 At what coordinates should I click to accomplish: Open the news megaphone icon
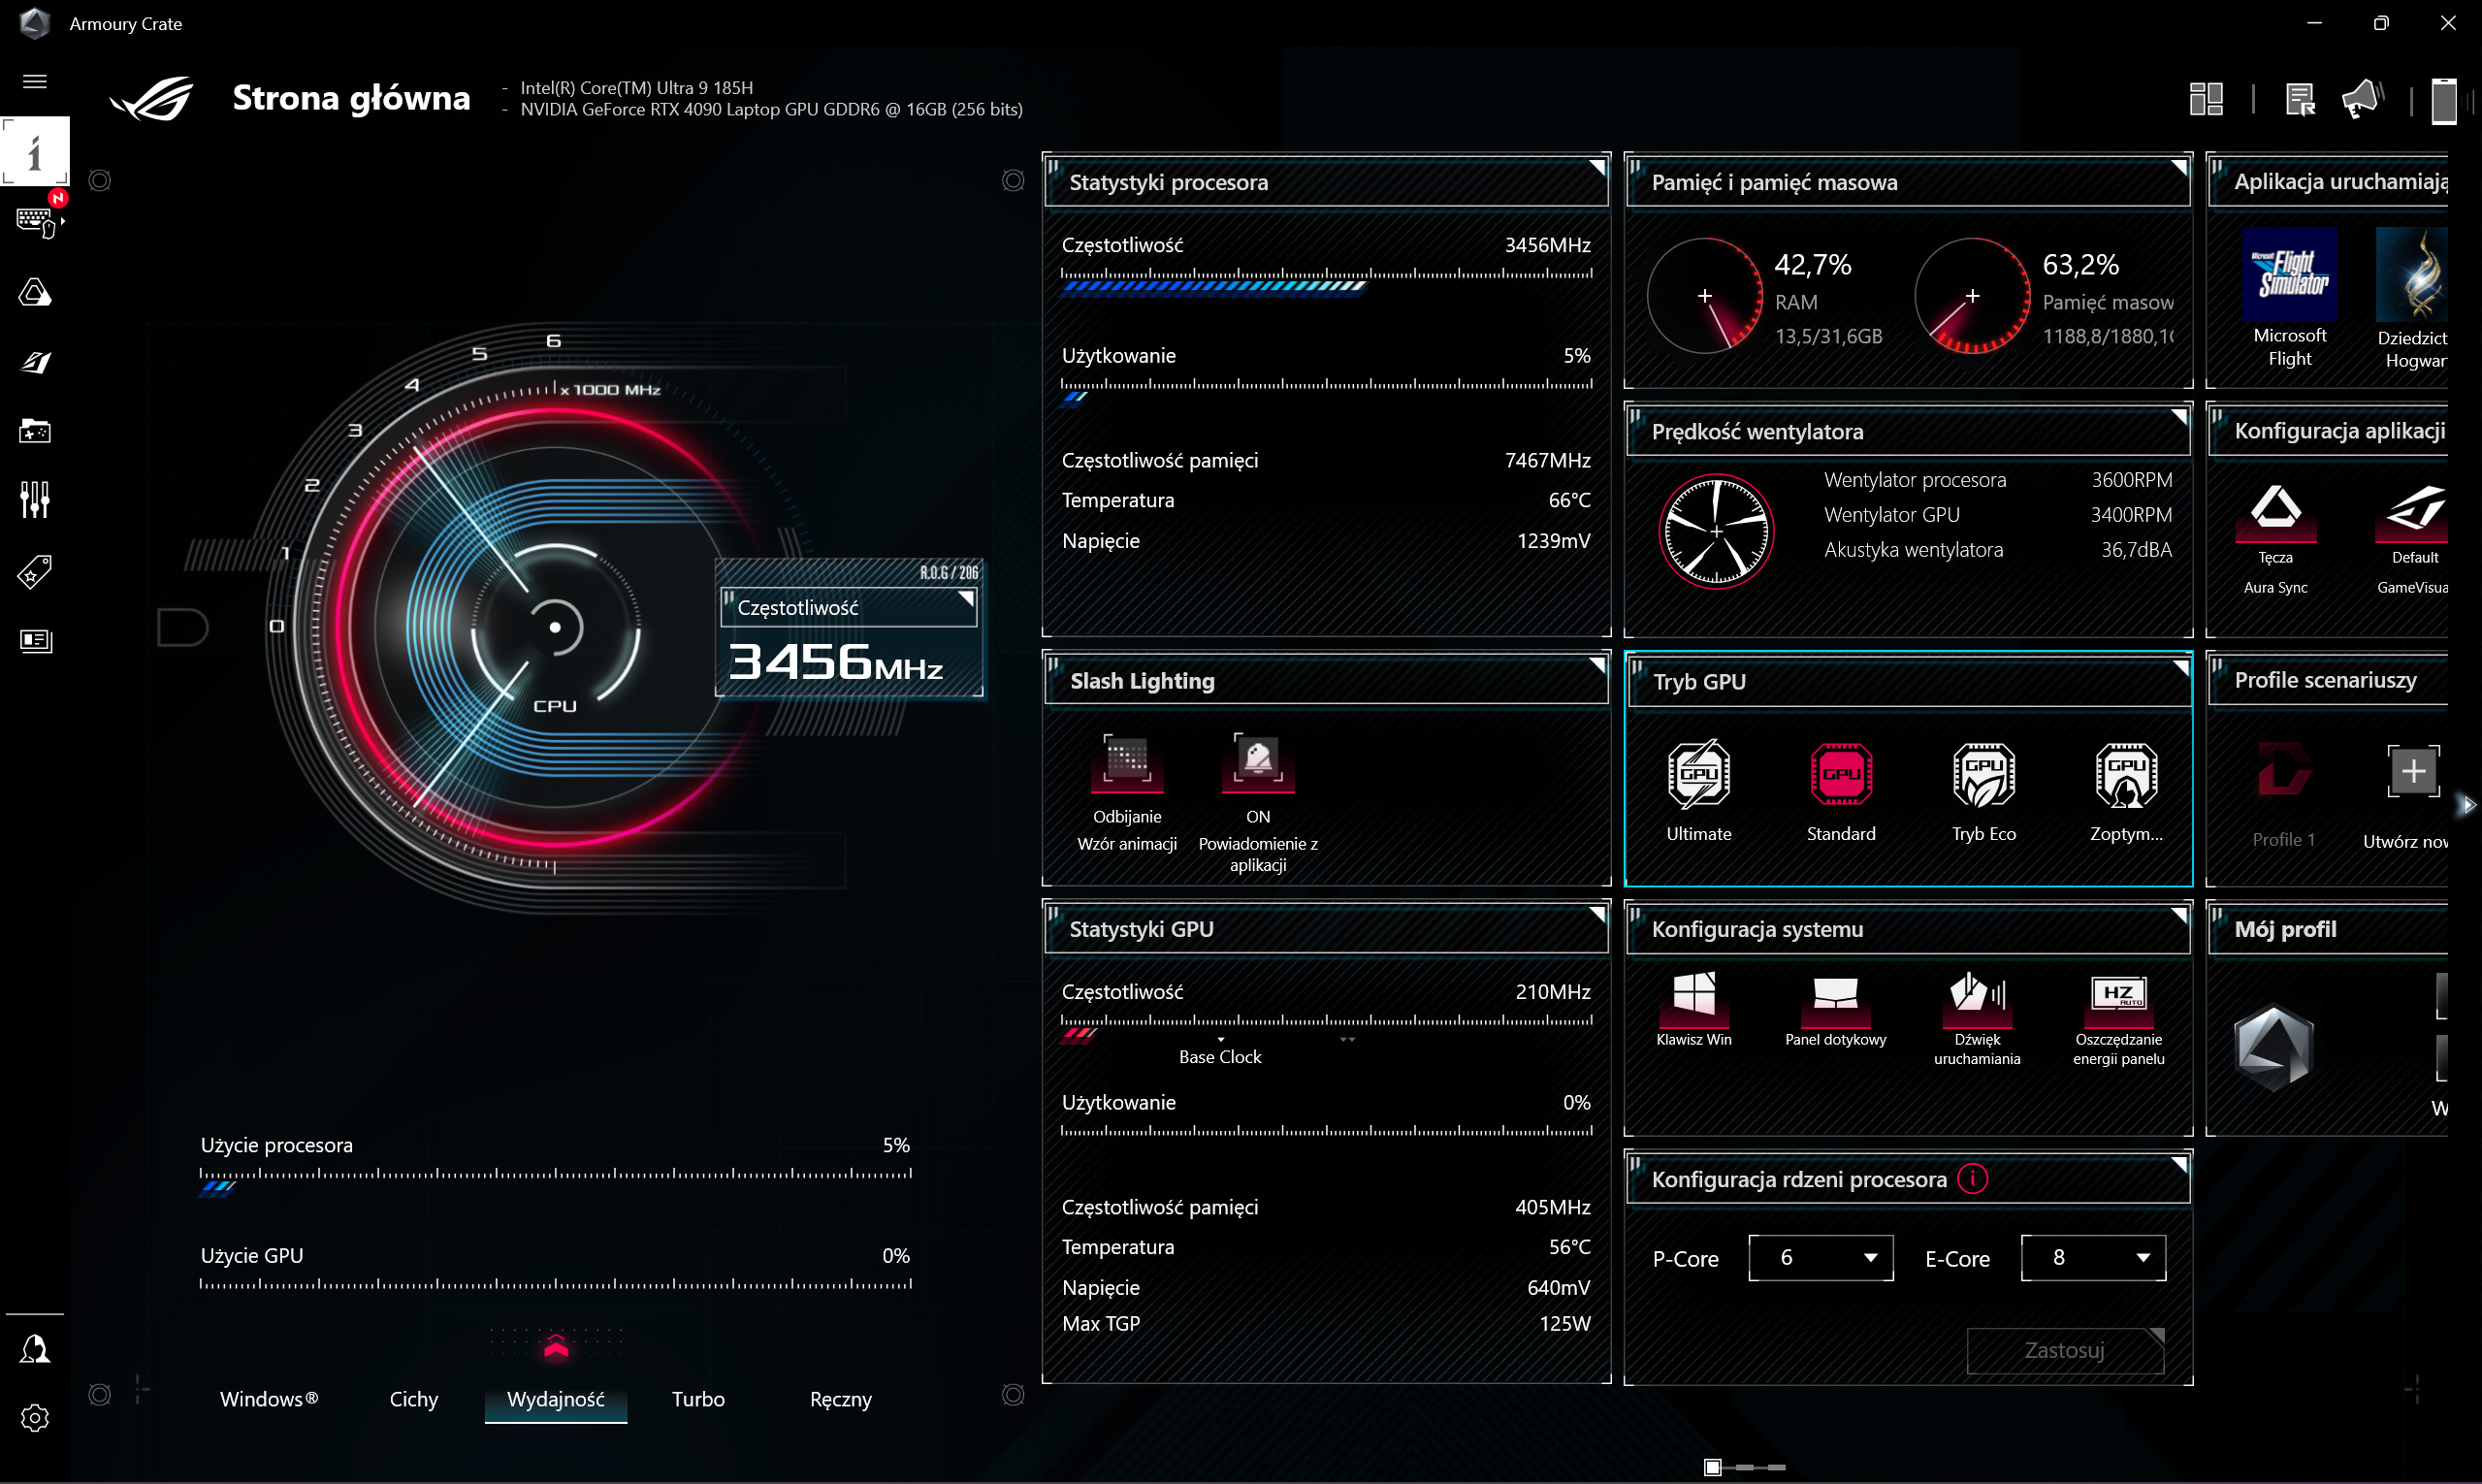(x=2362, y=100)
